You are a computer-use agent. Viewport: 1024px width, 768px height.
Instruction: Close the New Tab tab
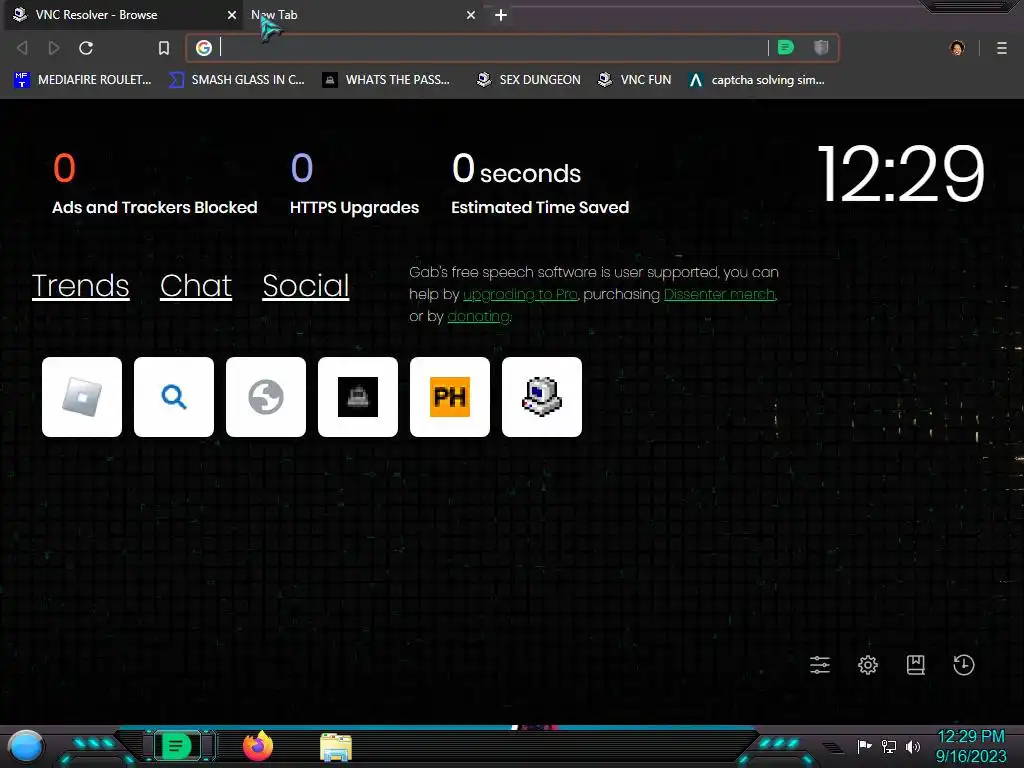tap(471, 14)
